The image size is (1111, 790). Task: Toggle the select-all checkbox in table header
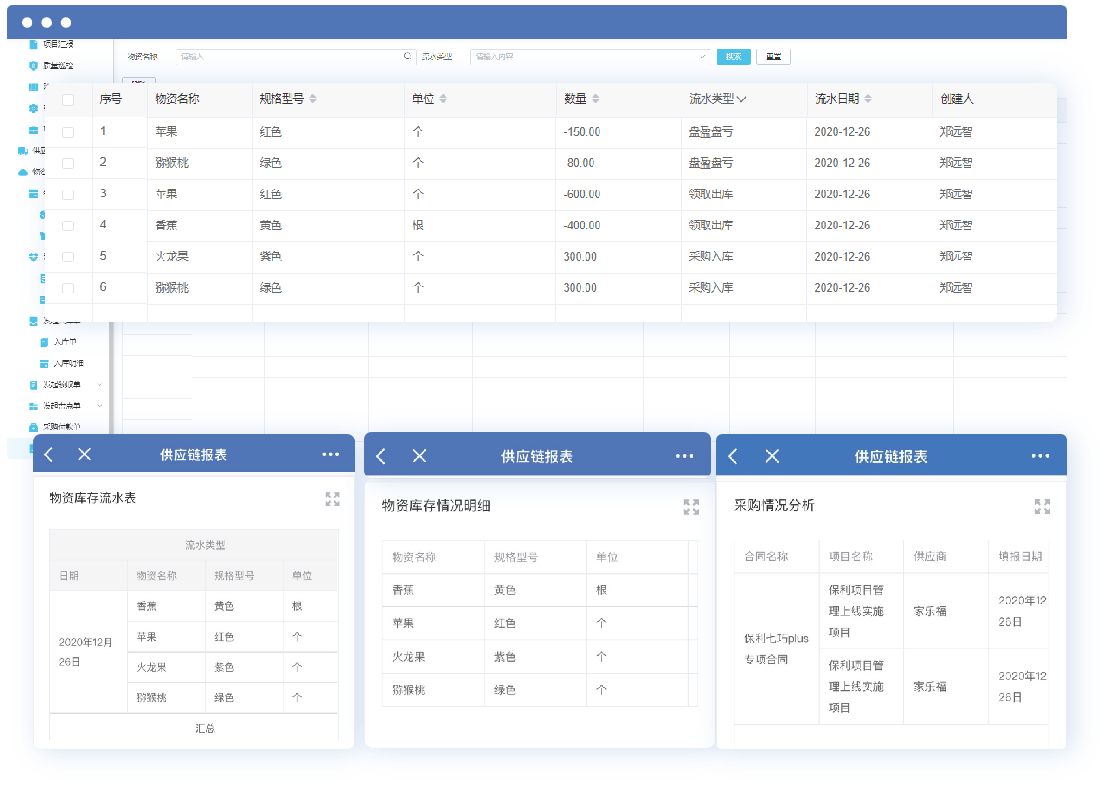coord(68,100)
